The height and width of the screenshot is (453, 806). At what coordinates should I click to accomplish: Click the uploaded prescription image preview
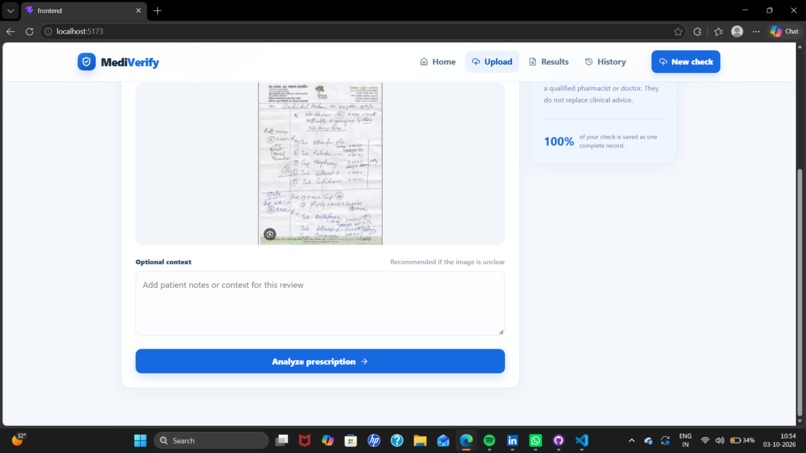tap(320, 164)
